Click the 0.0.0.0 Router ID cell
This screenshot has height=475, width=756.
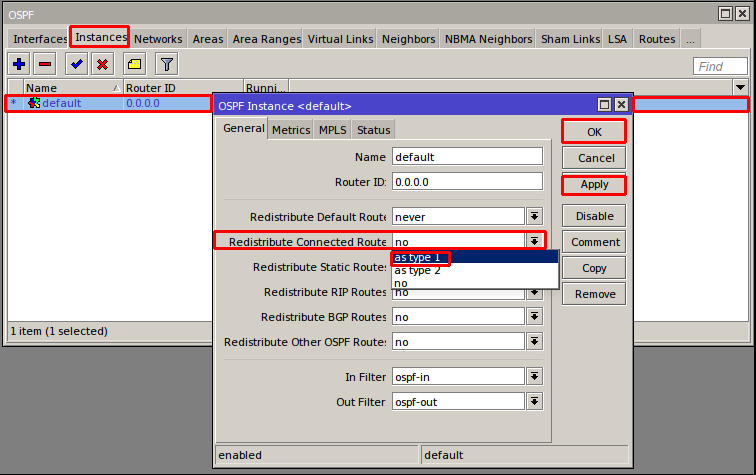pos(143,103)
